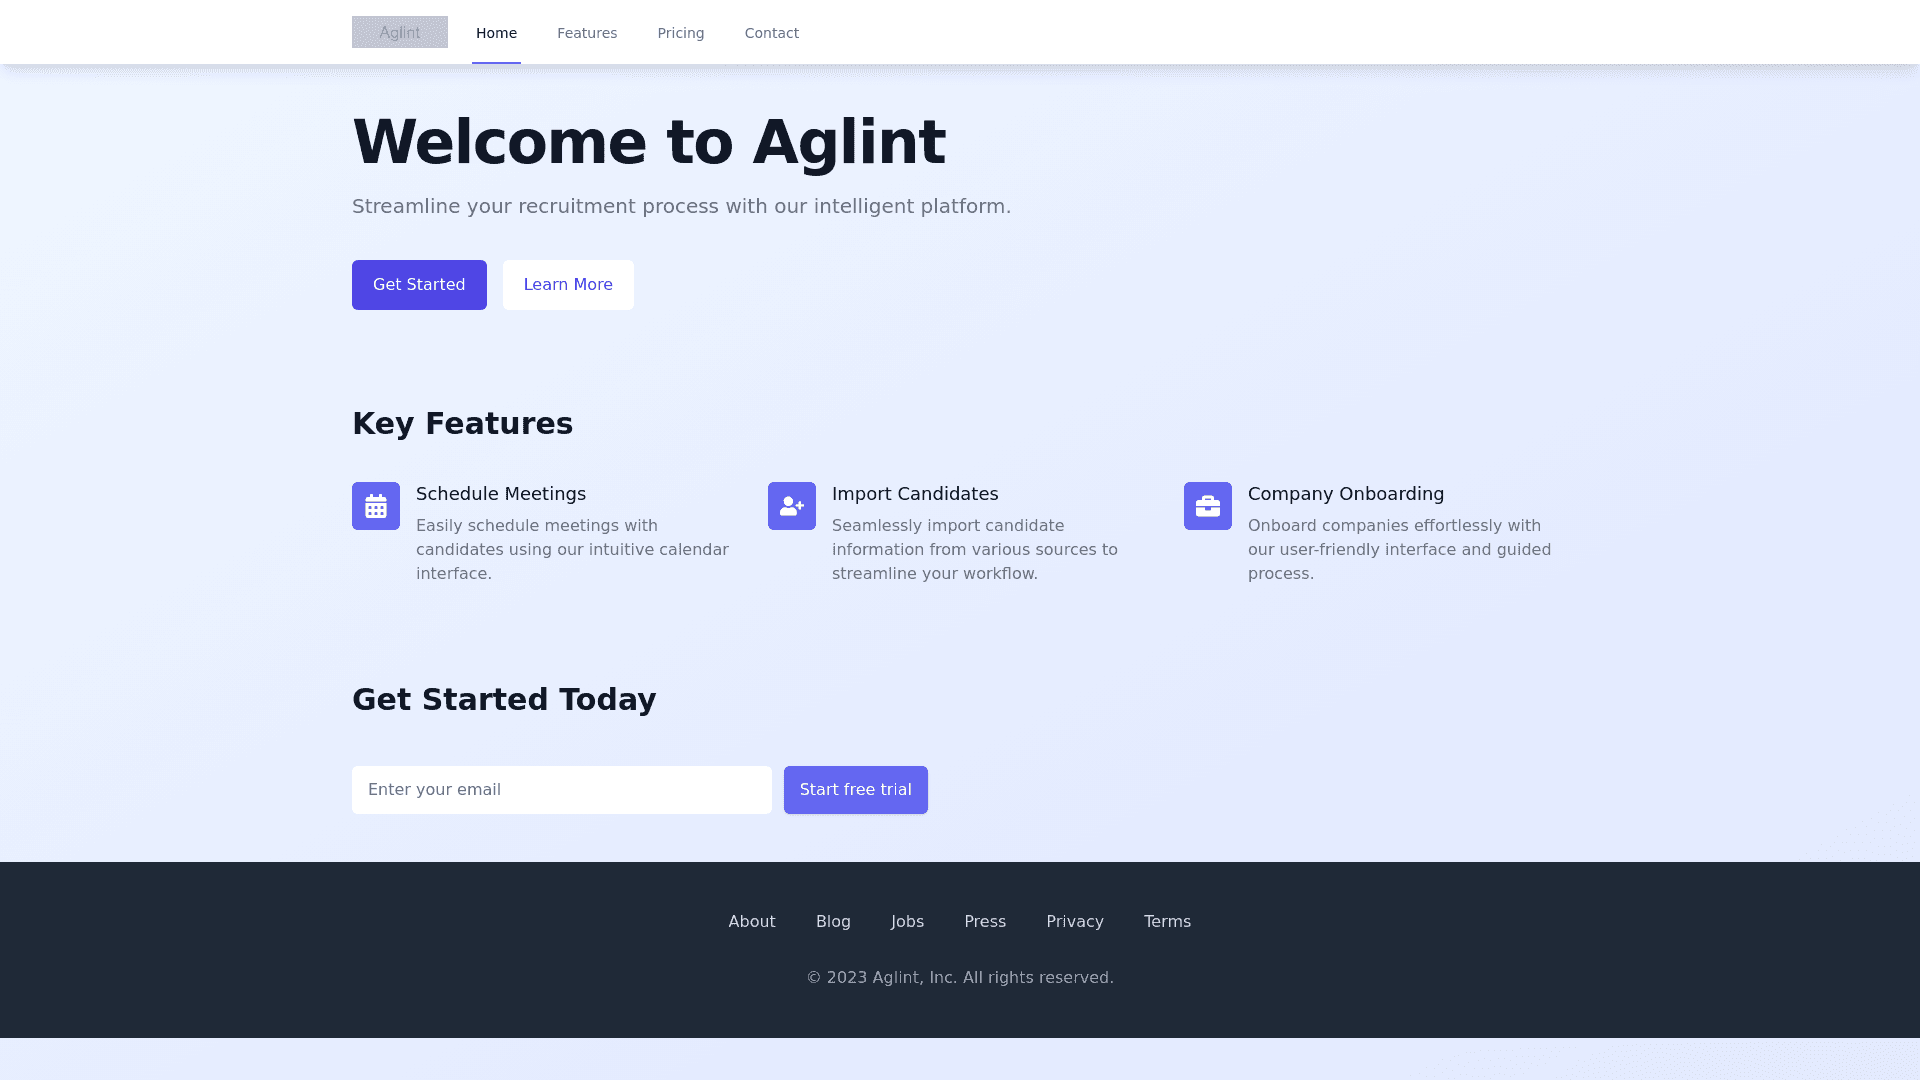Viewport: 1920px width, 1080px height.
Task: Click the Press footer link
Action: (985, 922)
